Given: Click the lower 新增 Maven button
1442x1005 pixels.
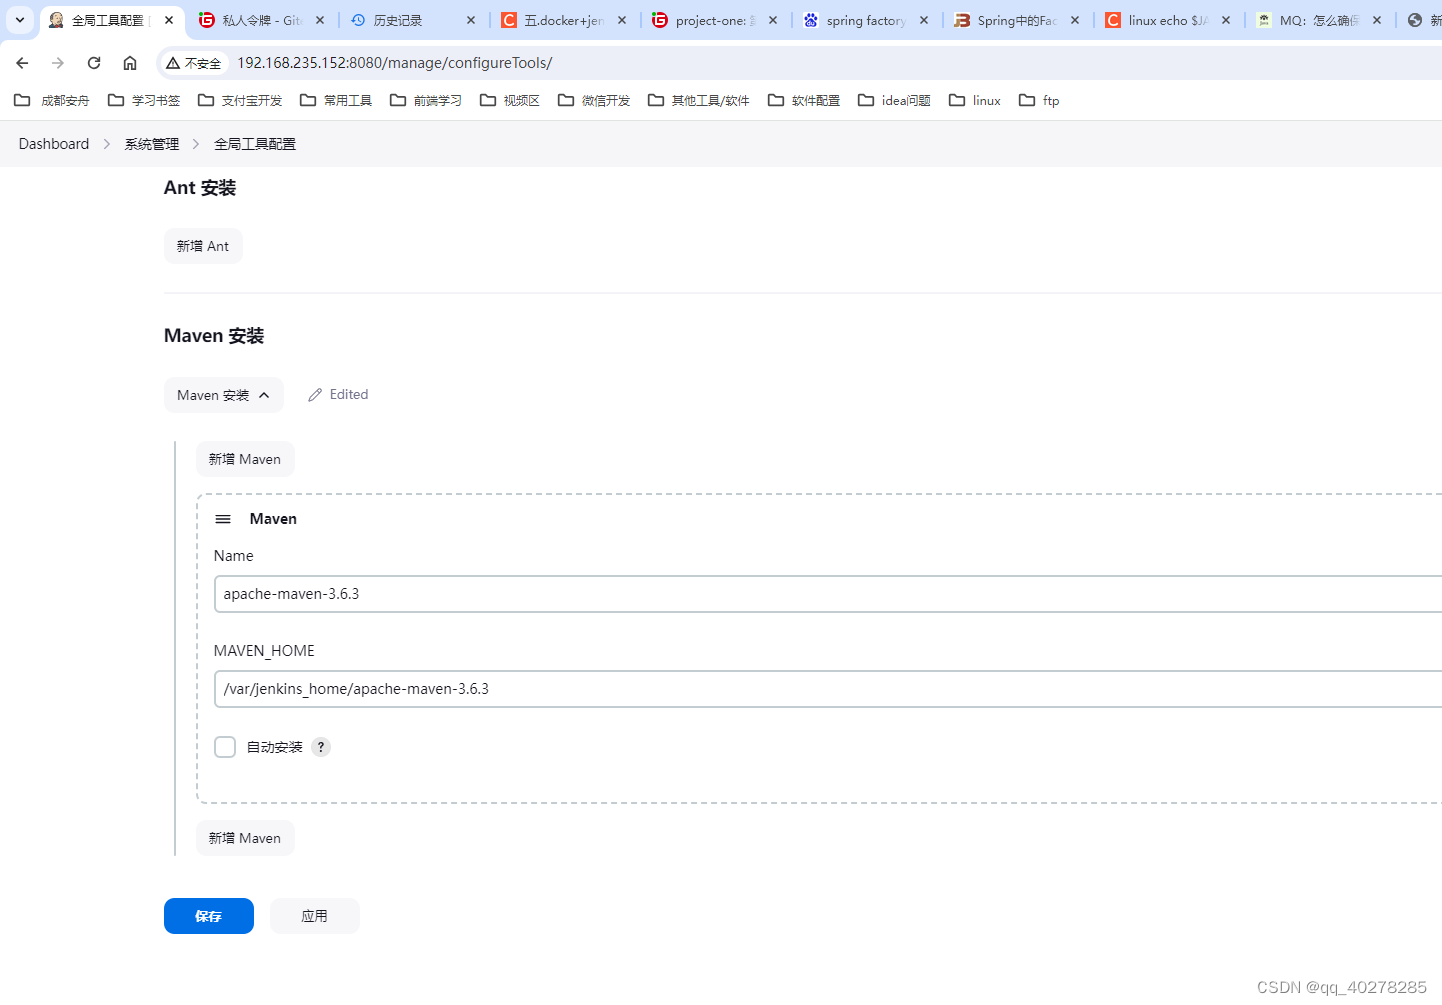Looking at the screenshot, I should coord(245,838).
